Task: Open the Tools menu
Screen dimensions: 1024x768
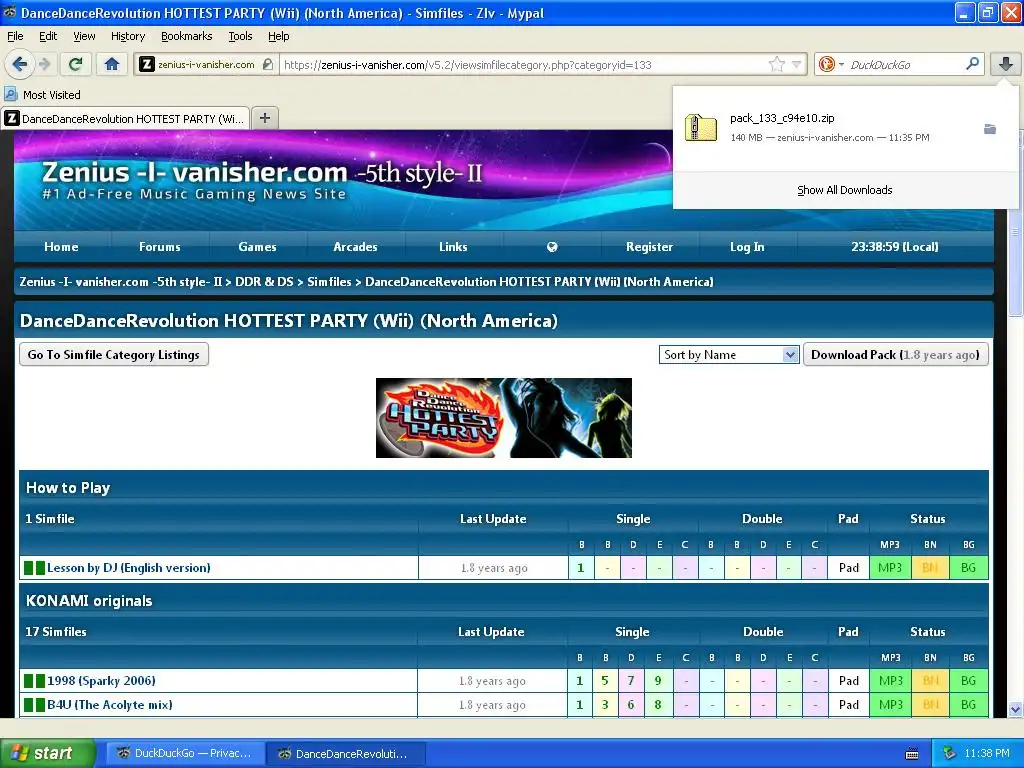Action: pos(240,36)
